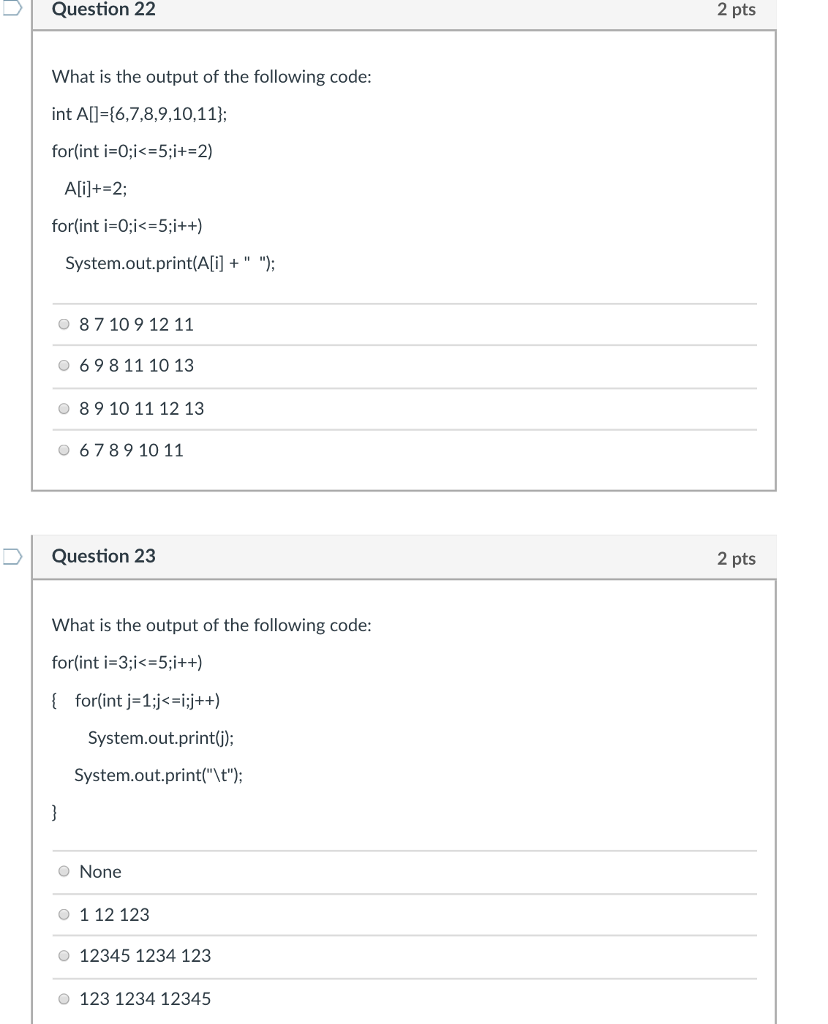Click the Question 22 heading
This screenshot has height=1024, width=828.
pos(104,11)
